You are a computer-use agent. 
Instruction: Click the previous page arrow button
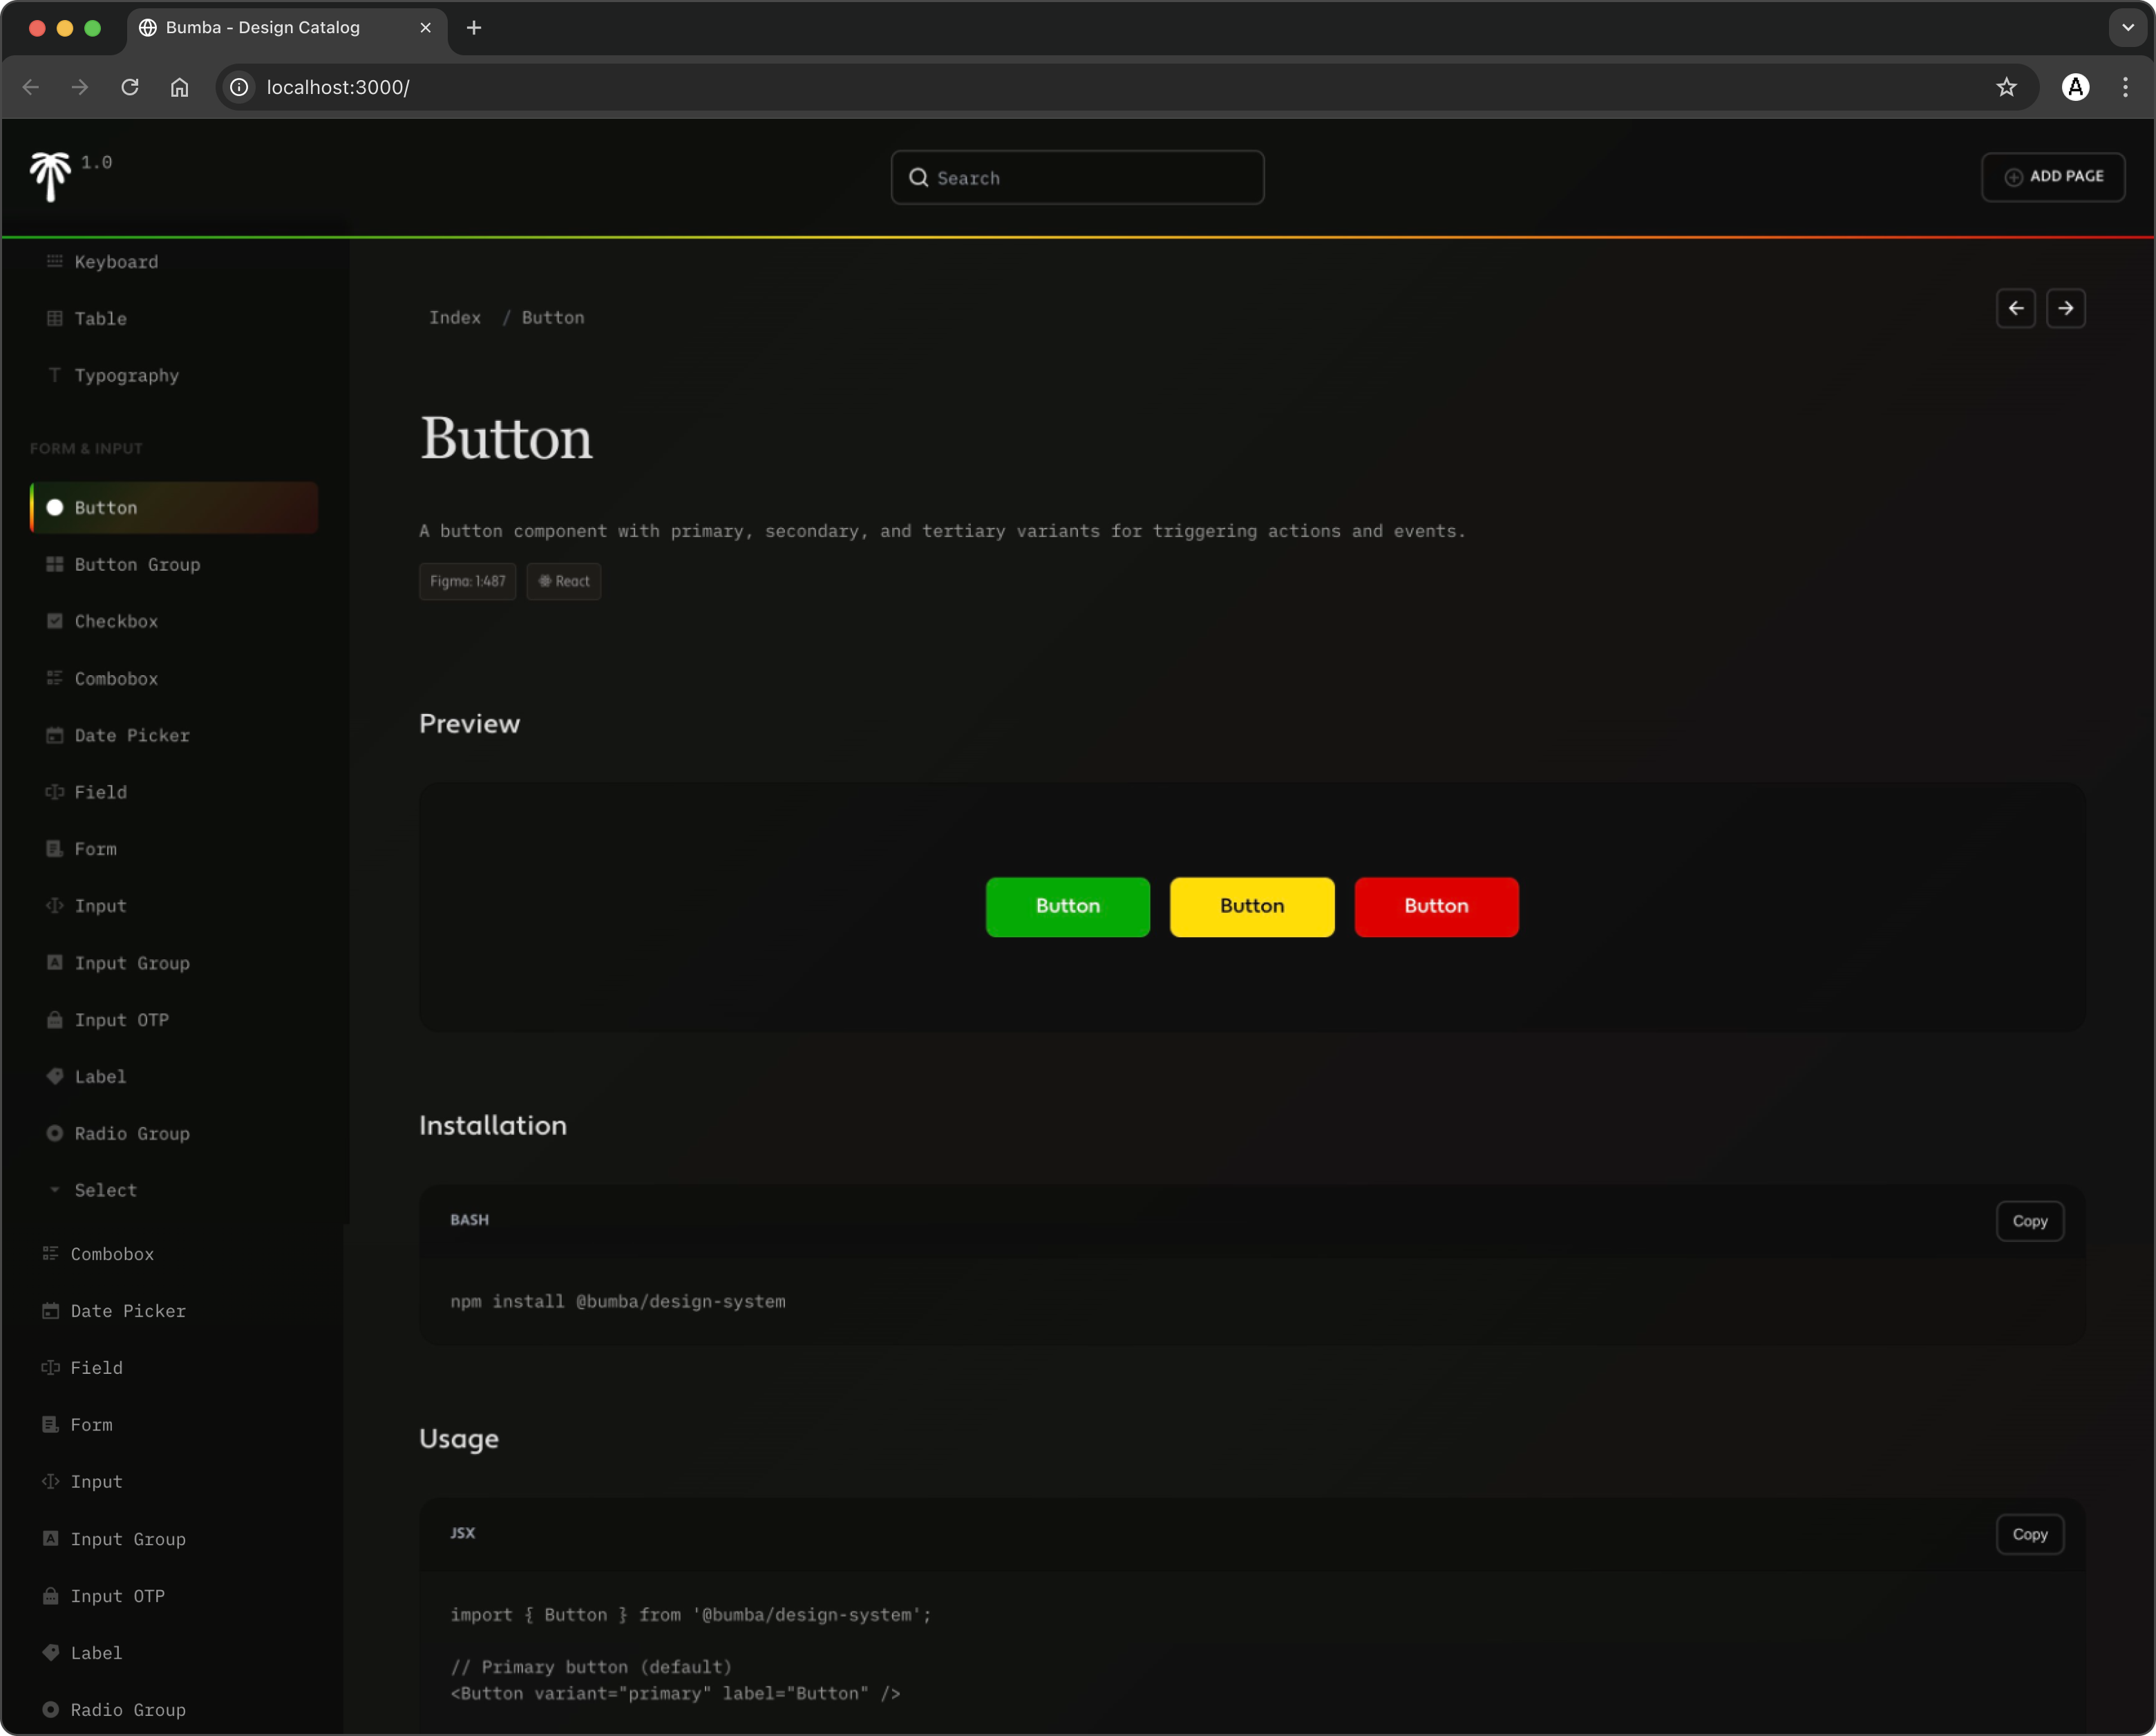pyautogui.click(x=2015, y=308)
